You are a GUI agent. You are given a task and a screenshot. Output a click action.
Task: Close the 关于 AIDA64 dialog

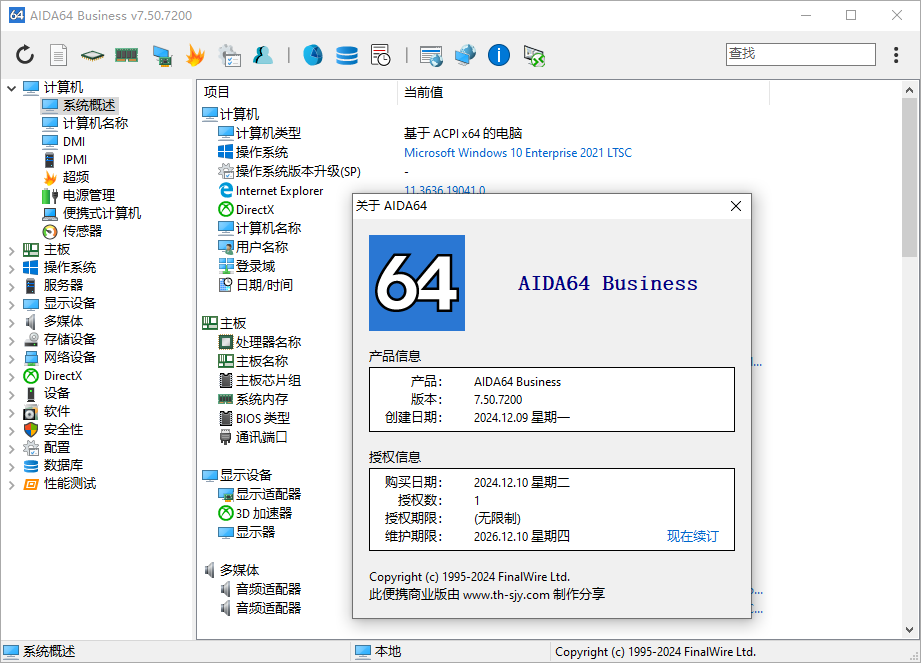point(735,206)
